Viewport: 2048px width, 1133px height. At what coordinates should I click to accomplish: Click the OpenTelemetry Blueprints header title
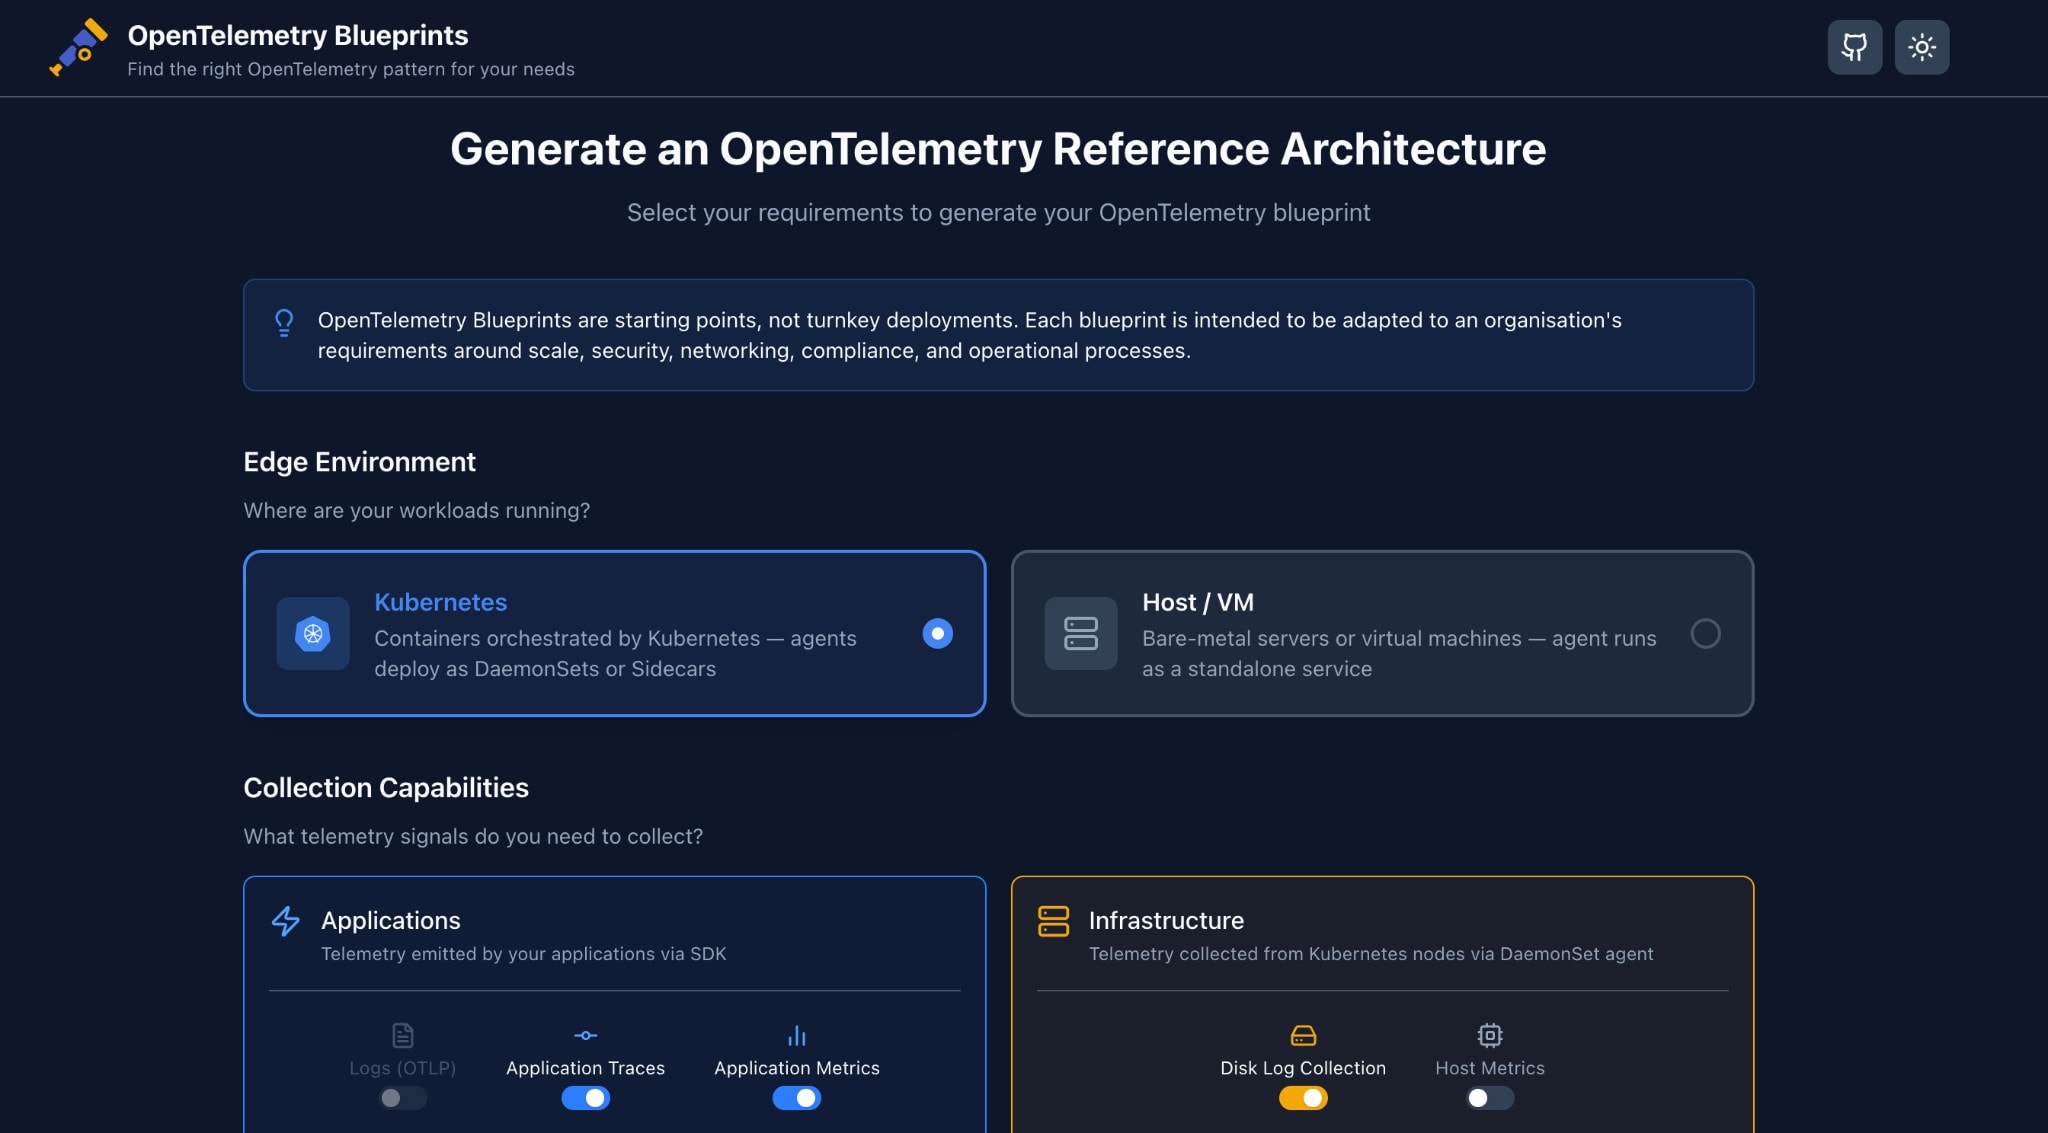[297, 35]
